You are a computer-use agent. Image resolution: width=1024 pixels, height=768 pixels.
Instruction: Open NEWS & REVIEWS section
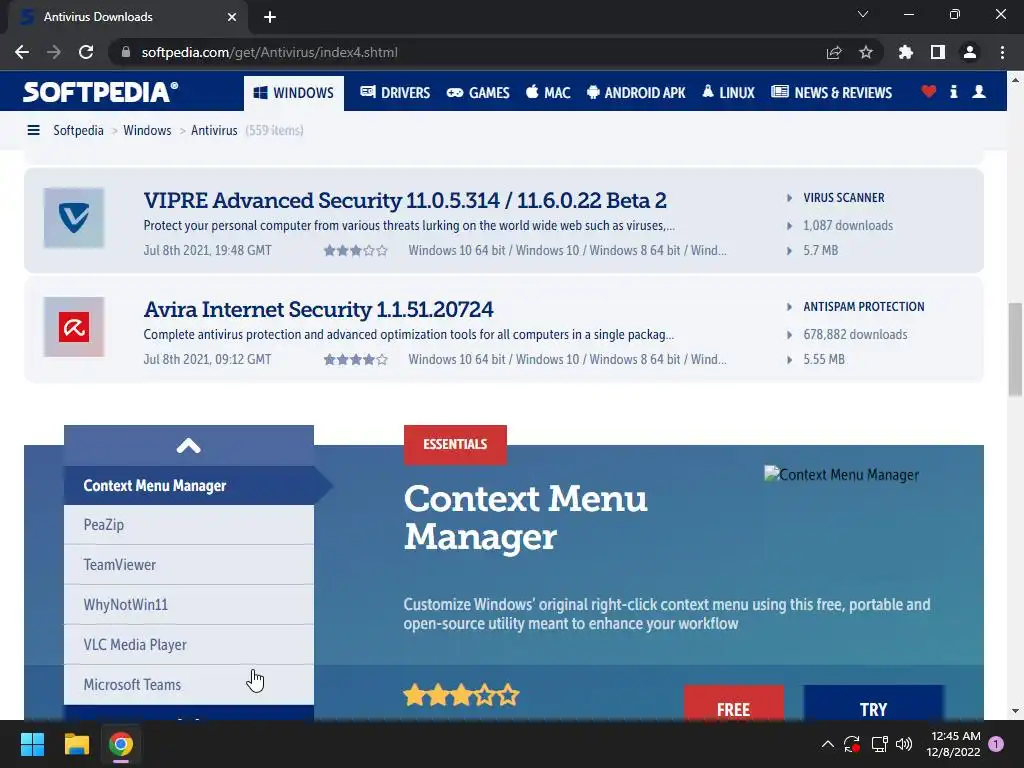point(831,93)
